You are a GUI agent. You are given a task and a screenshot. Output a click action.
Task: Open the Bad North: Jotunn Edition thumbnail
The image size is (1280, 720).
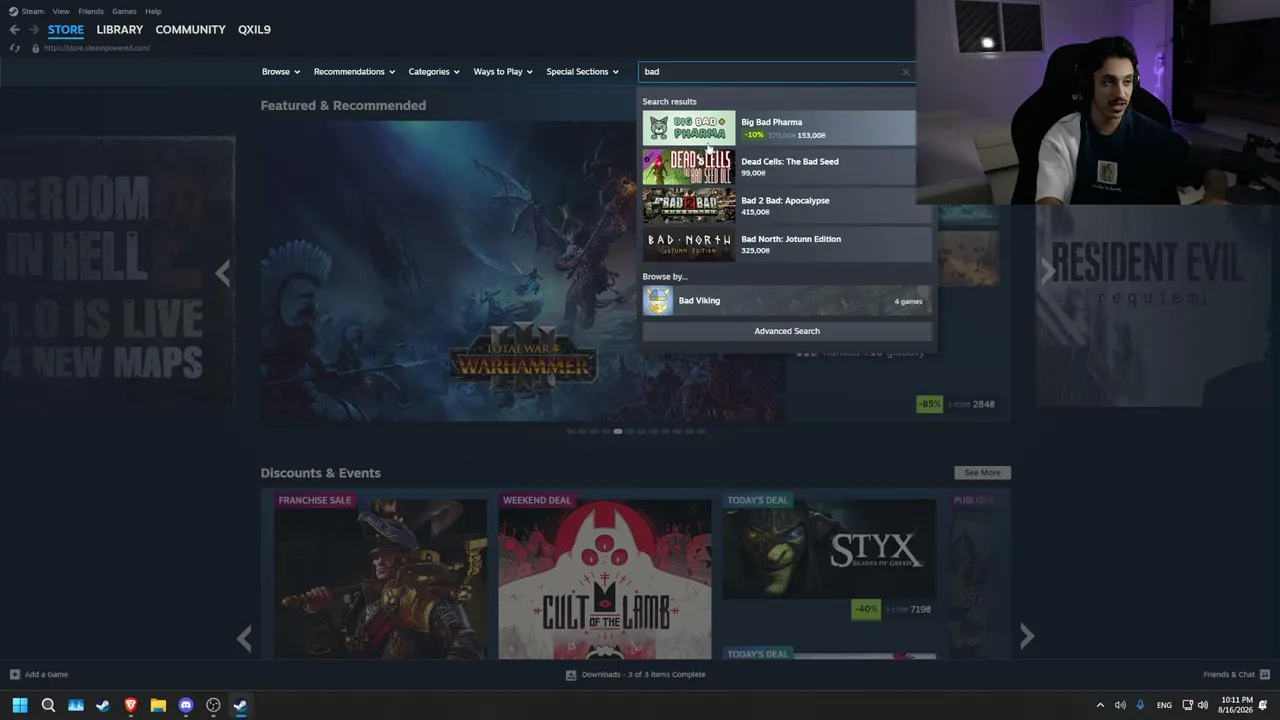point(689,245)
